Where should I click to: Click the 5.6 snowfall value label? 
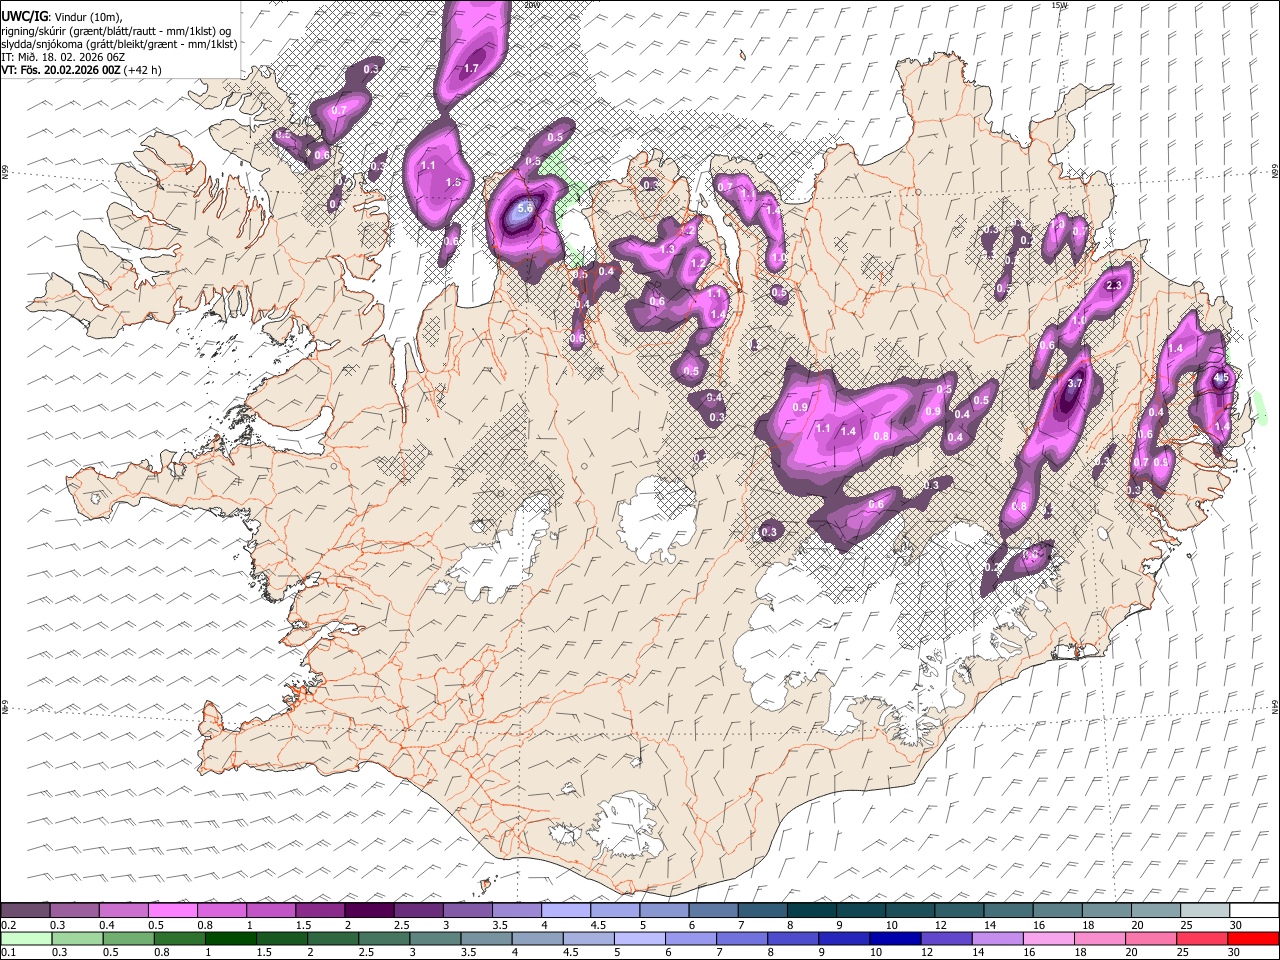(524, 209)
